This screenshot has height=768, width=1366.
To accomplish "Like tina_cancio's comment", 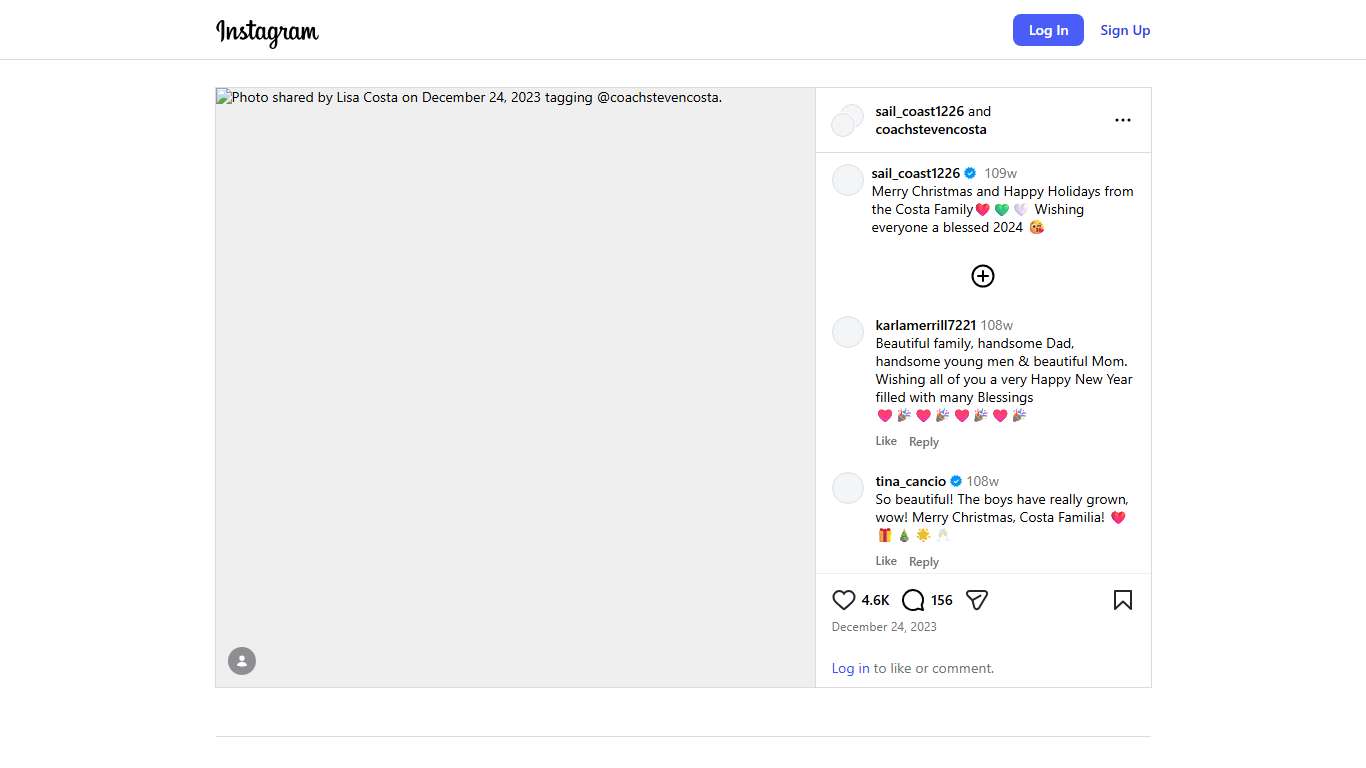I will click(886, 561).
